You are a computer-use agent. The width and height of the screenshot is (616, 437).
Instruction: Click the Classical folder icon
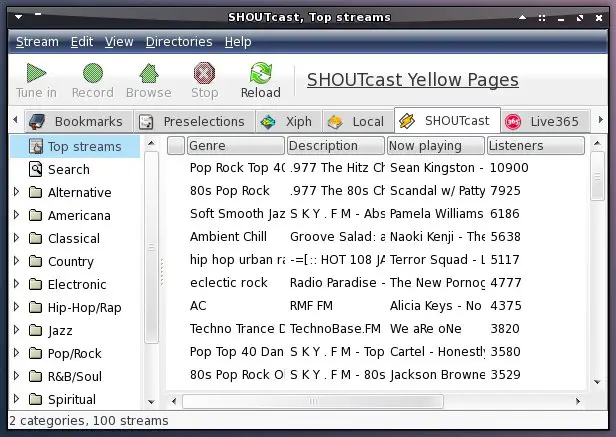point(36,238)
